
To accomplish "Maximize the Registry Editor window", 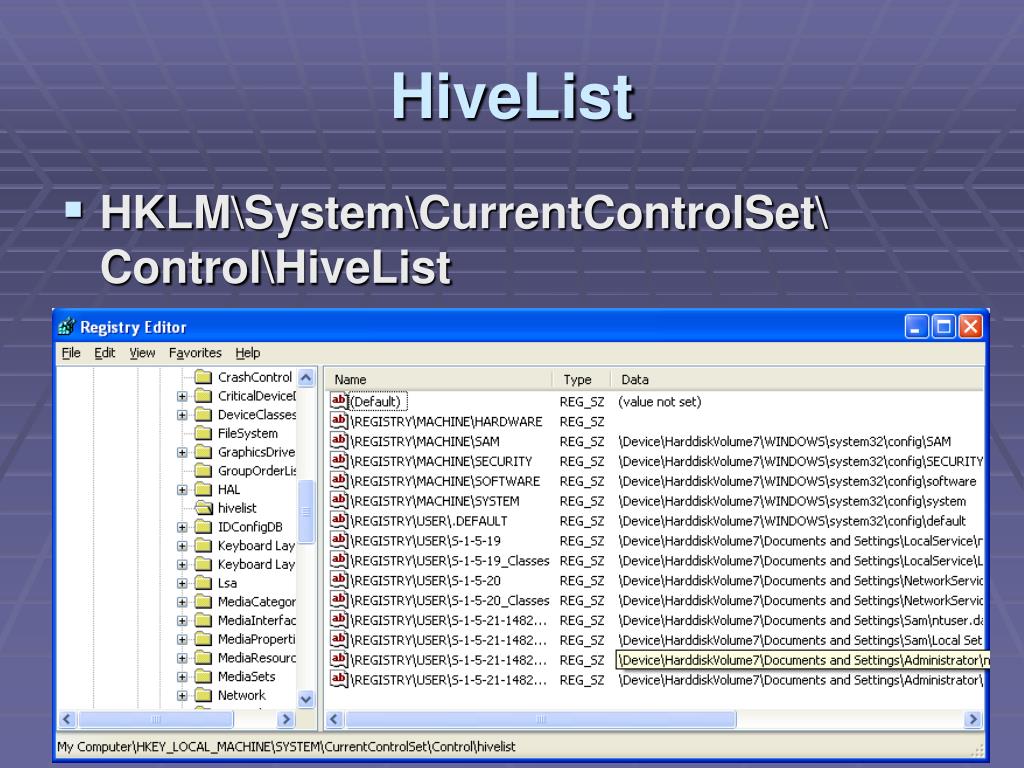I will click(x=943, y=326).
